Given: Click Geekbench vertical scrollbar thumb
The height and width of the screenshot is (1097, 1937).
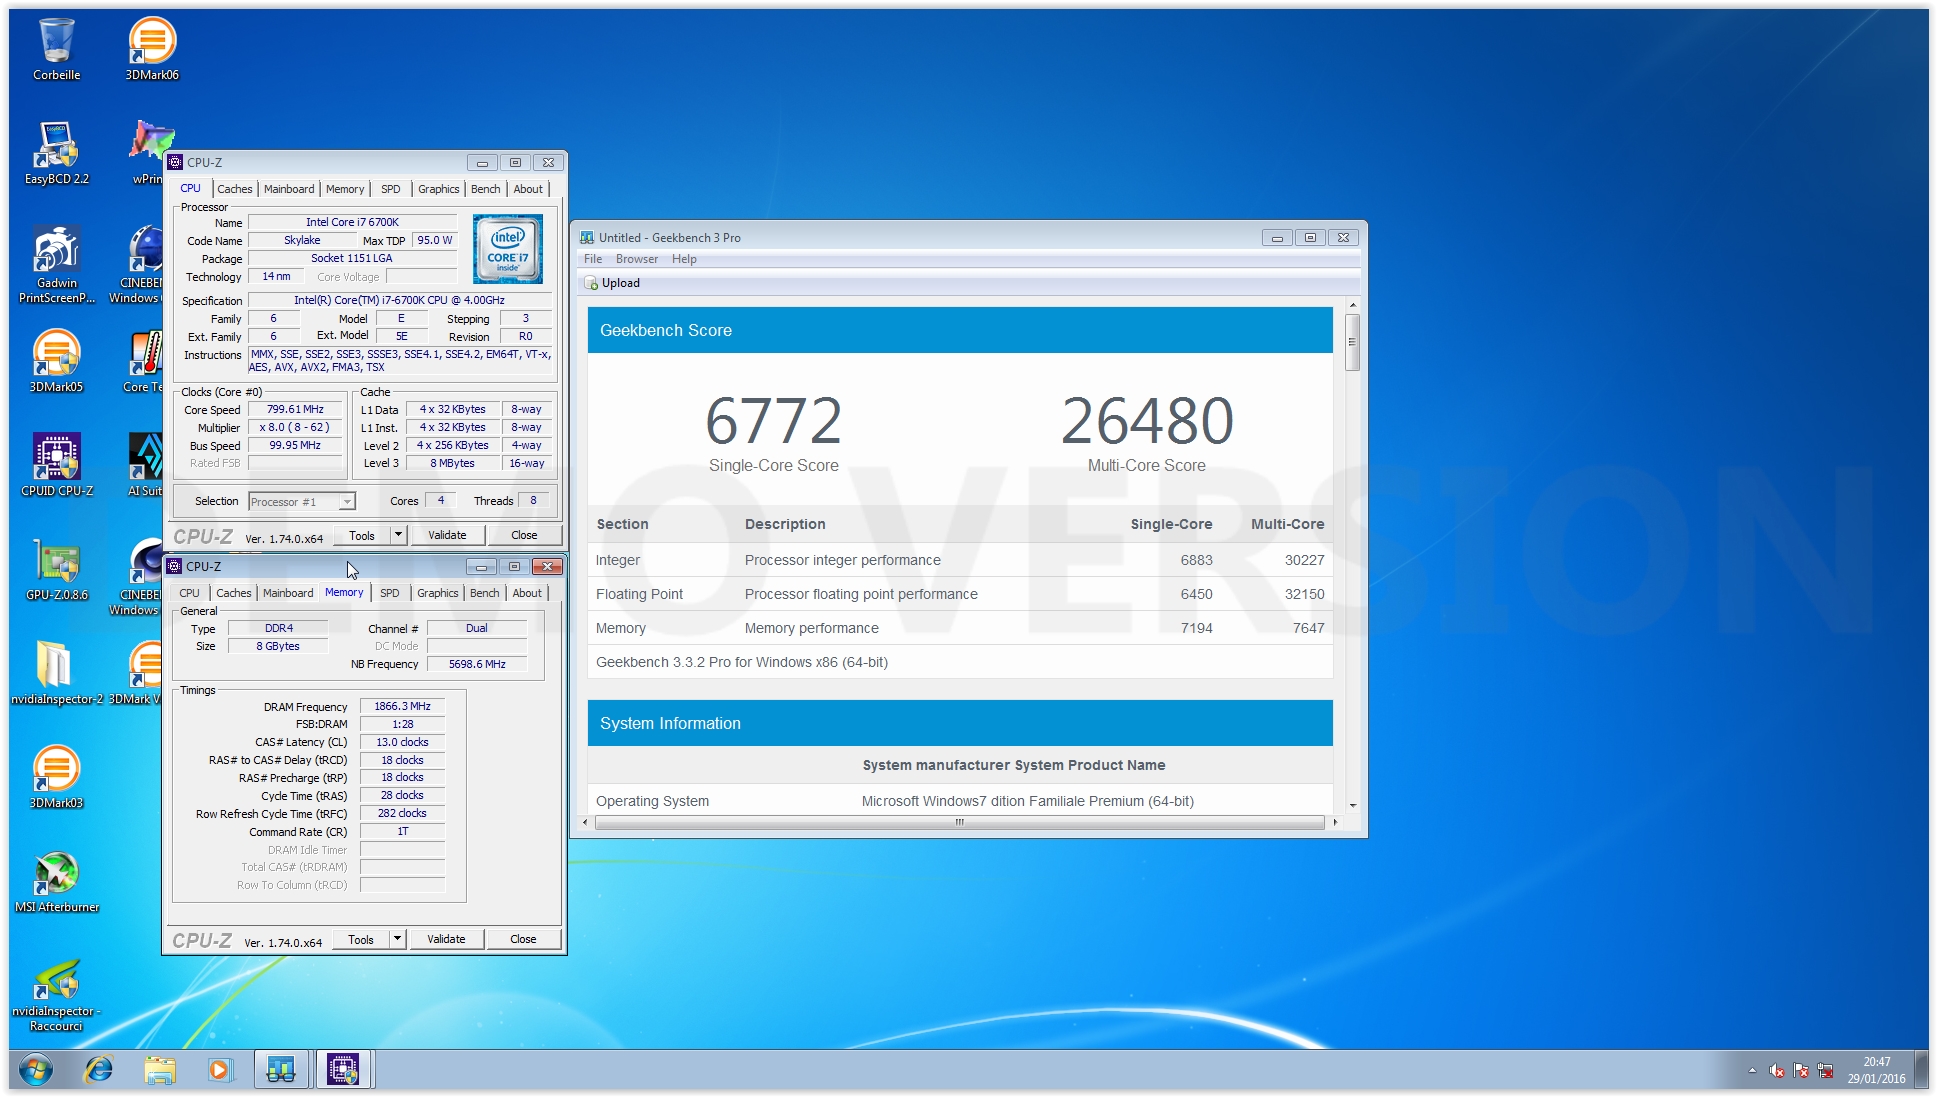Looking at the screenshot, I should (x=1352, y=342).
